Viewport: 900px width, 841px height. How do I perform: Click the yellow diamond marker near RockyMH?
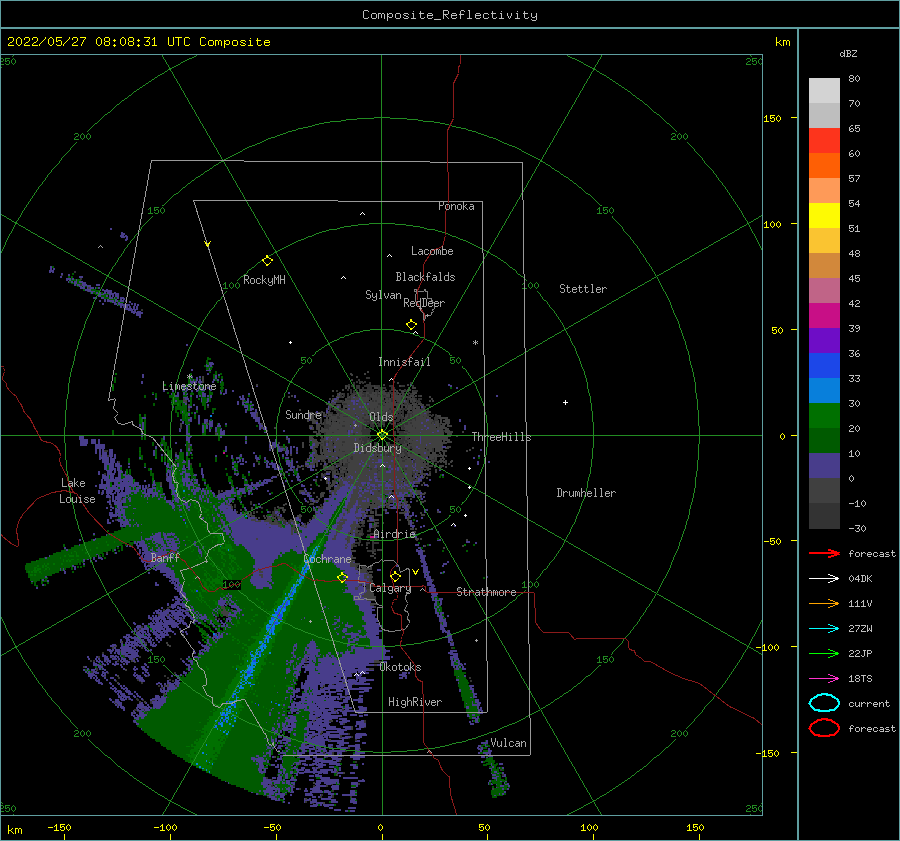(x=267, y=261)
